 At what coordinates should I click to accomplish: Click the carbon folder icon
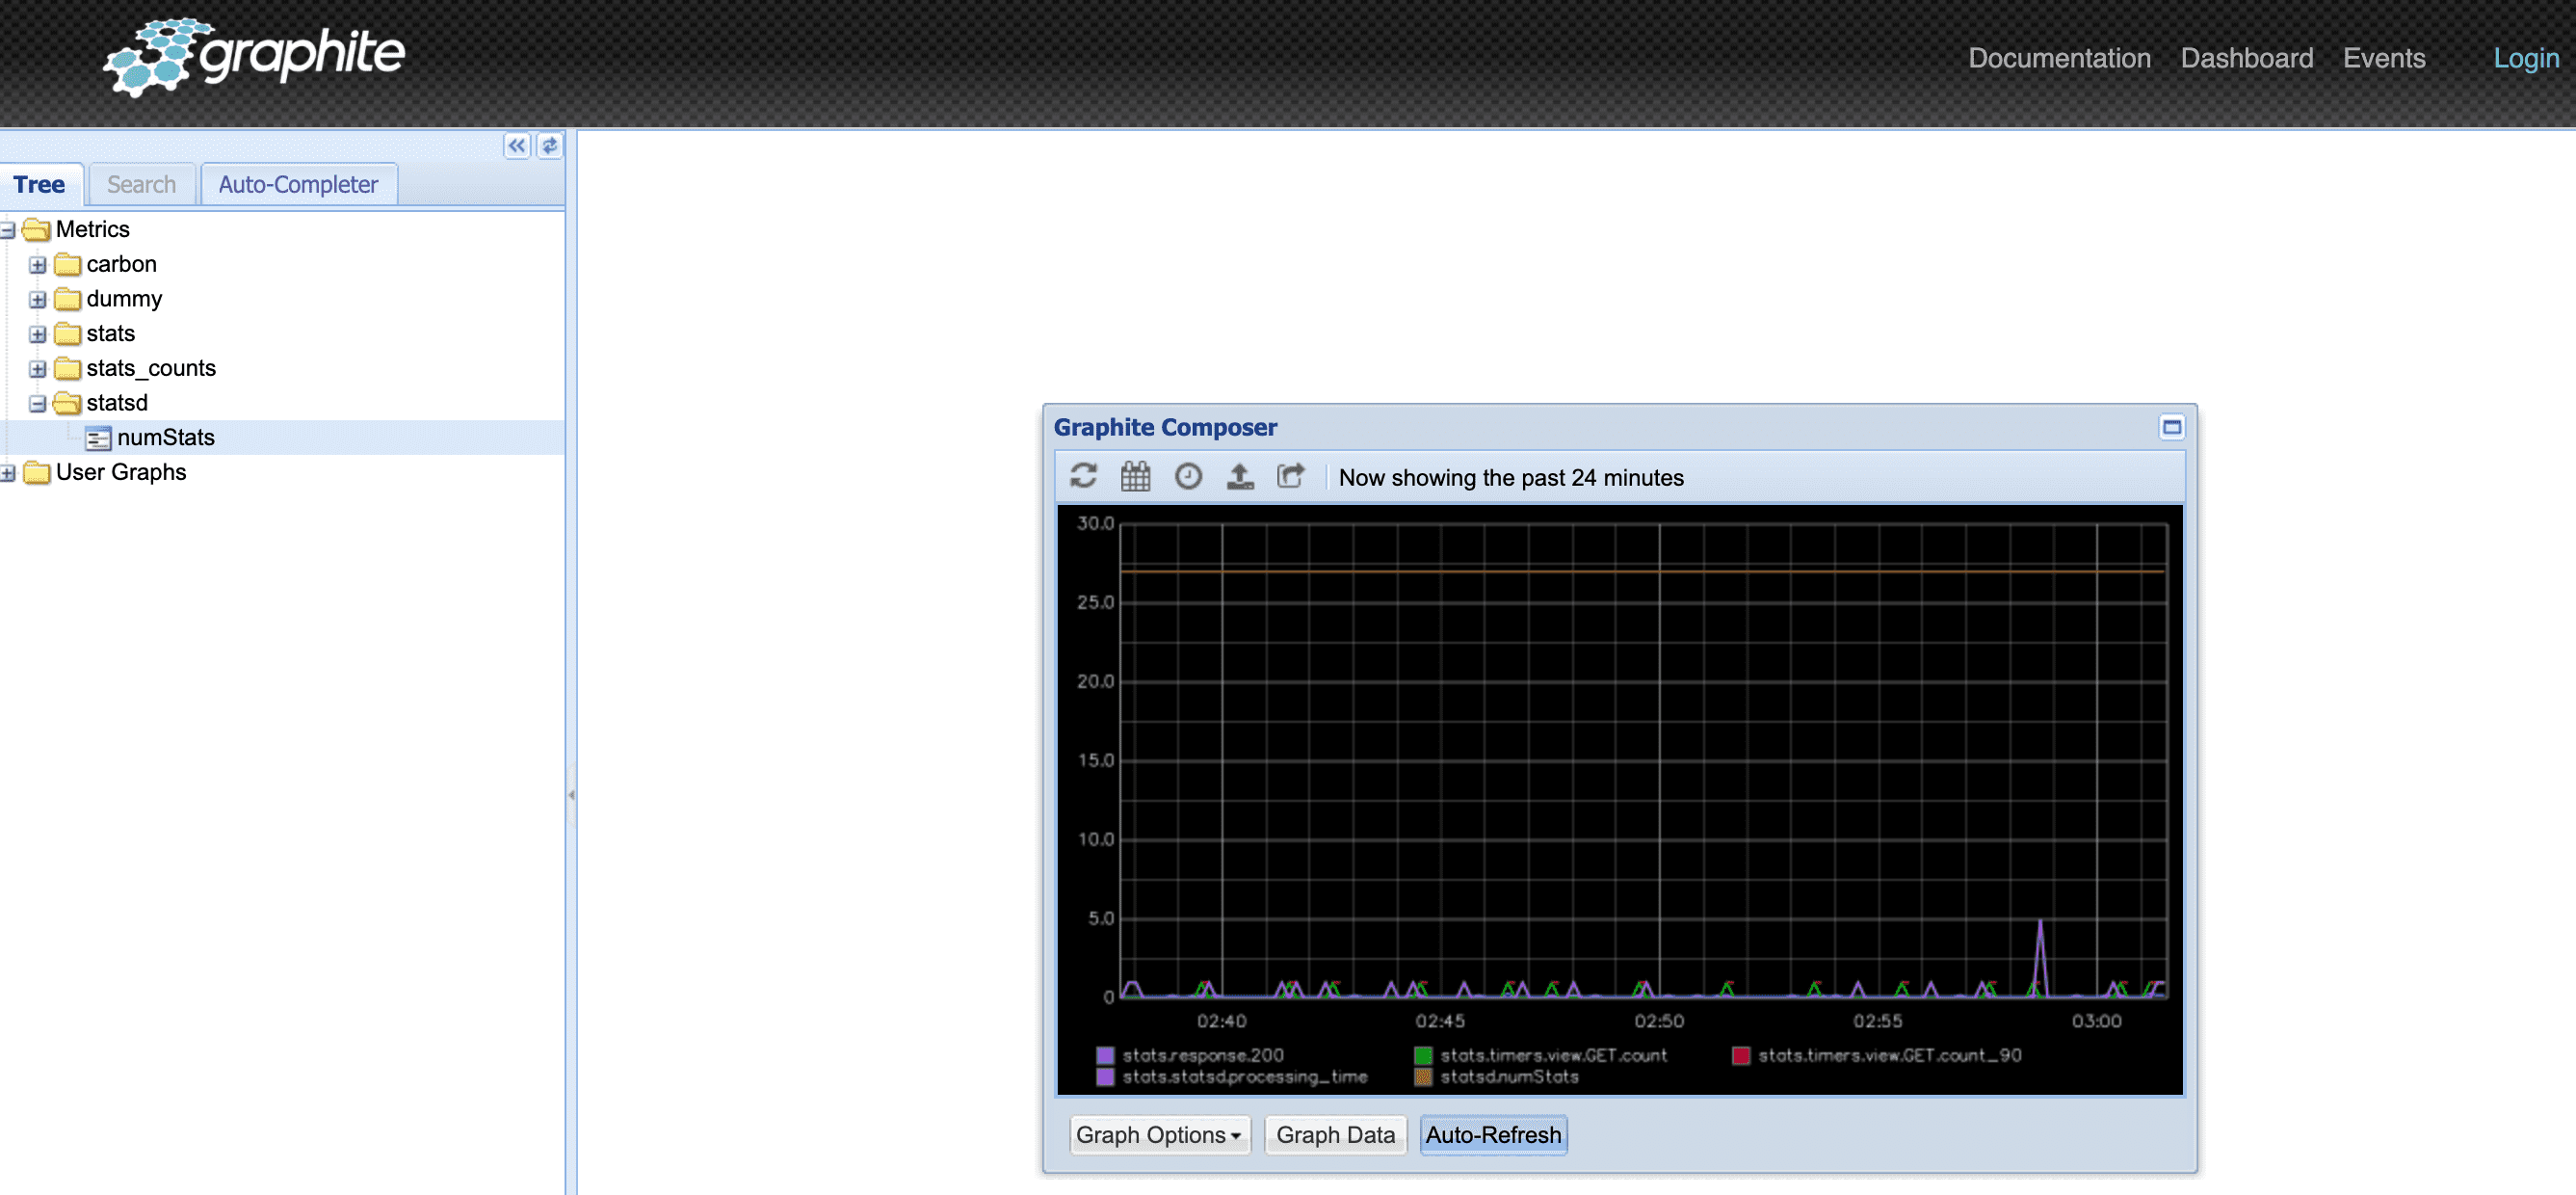click(67, 265)
